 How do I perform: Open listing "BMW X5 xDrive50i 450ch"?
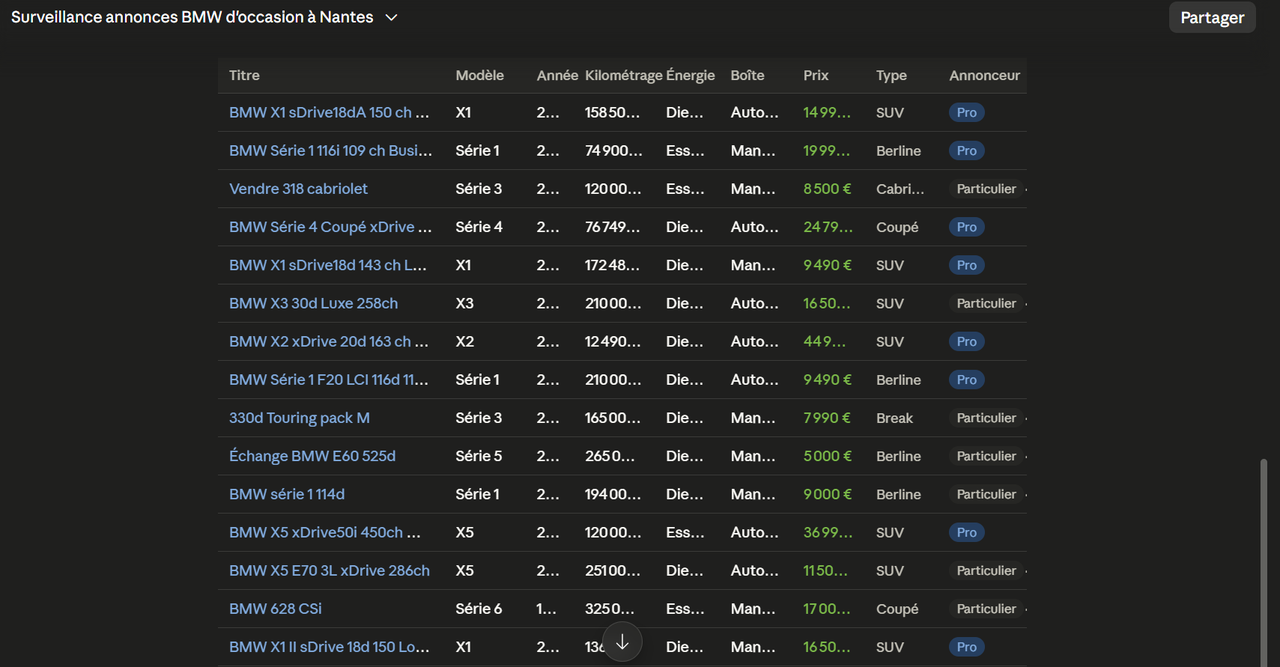[325, 532]
